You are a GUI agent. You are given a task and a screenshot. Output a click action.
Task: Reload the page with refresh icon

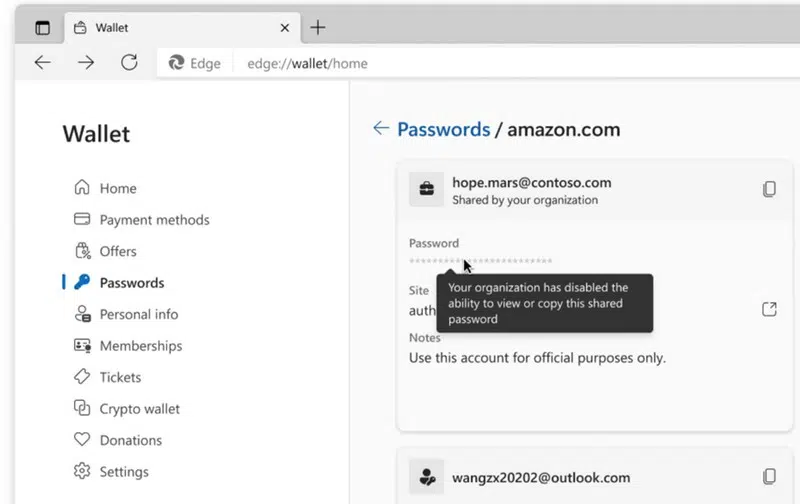(129, 63)
